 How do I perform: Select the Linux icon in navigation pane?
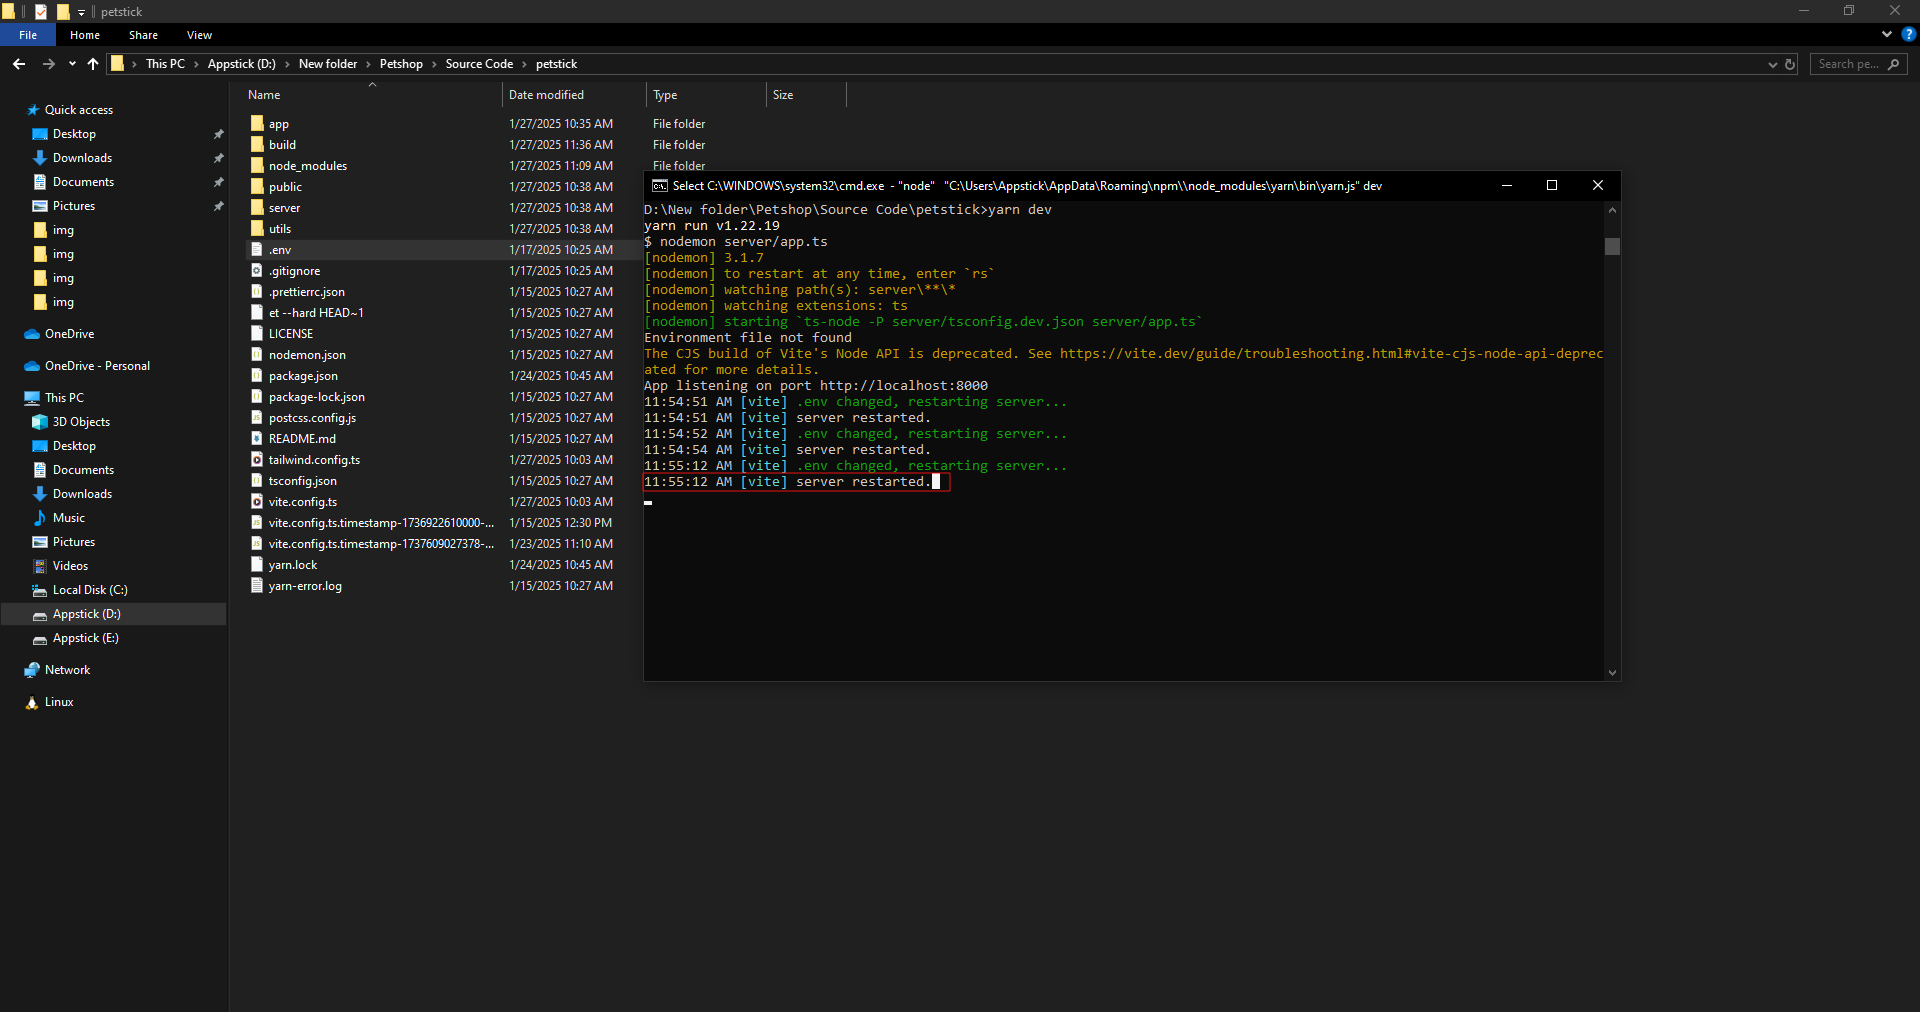[32, 702]
